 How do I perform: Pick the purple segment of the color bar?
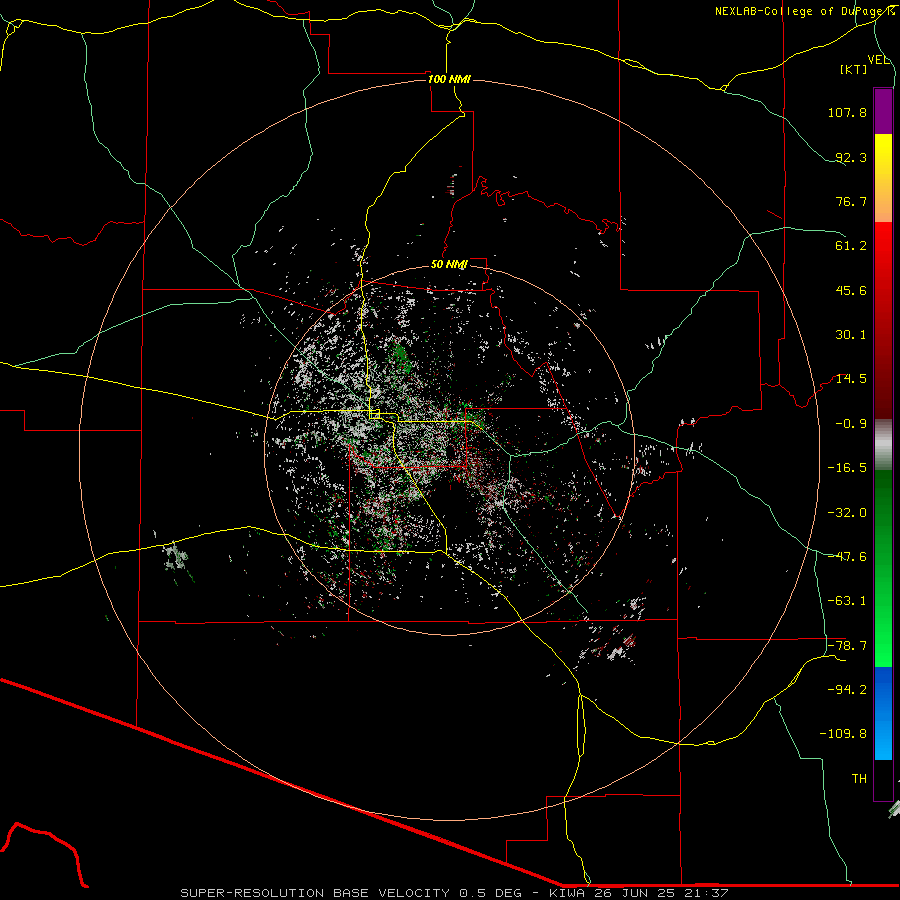coord(883,111)
